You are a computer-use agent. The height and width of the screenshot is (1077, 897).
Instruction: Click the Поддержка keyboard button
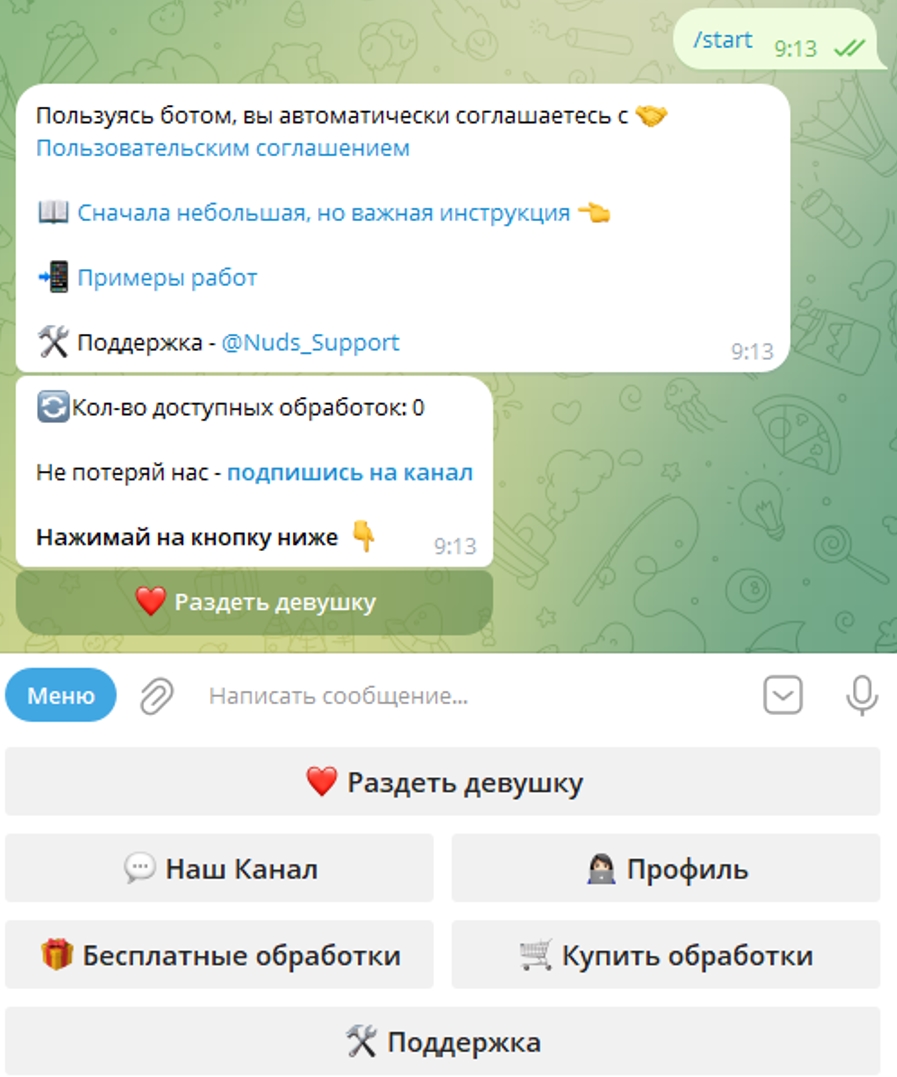(442, 1041)
